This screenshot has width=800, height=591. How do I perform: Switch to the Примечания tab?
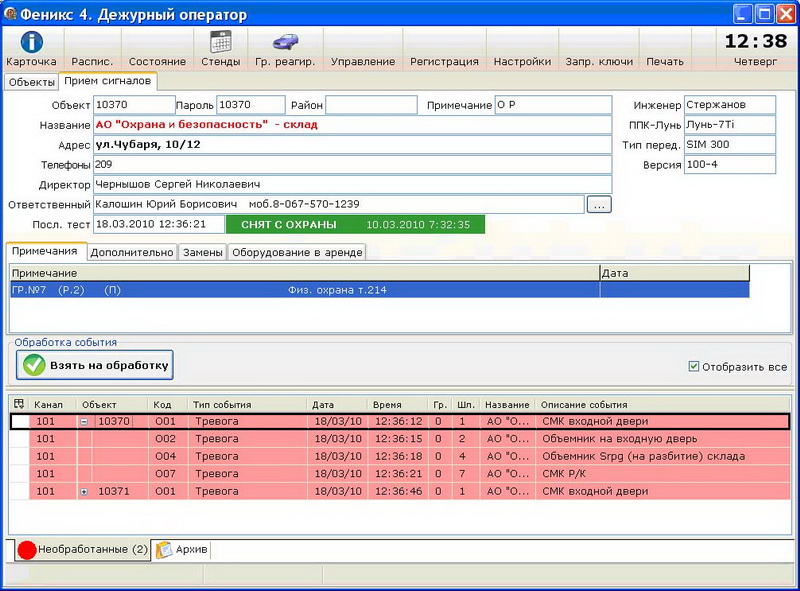click(45, 251)
